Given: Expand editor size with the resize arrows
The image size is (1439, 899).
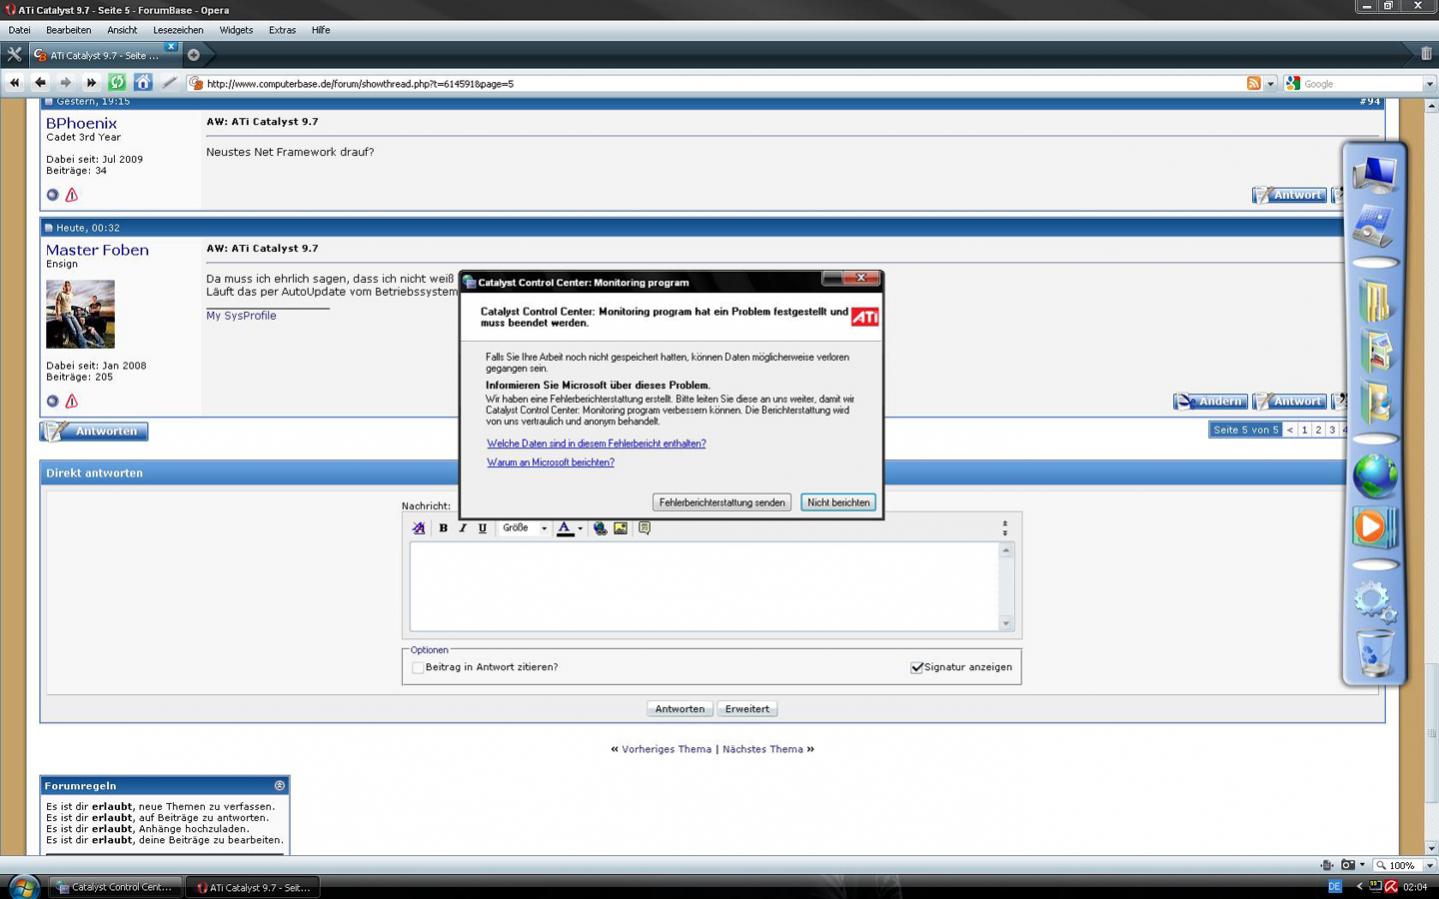Looking at the screenshot, I should pyautogui.click(x=1005, y=528).
